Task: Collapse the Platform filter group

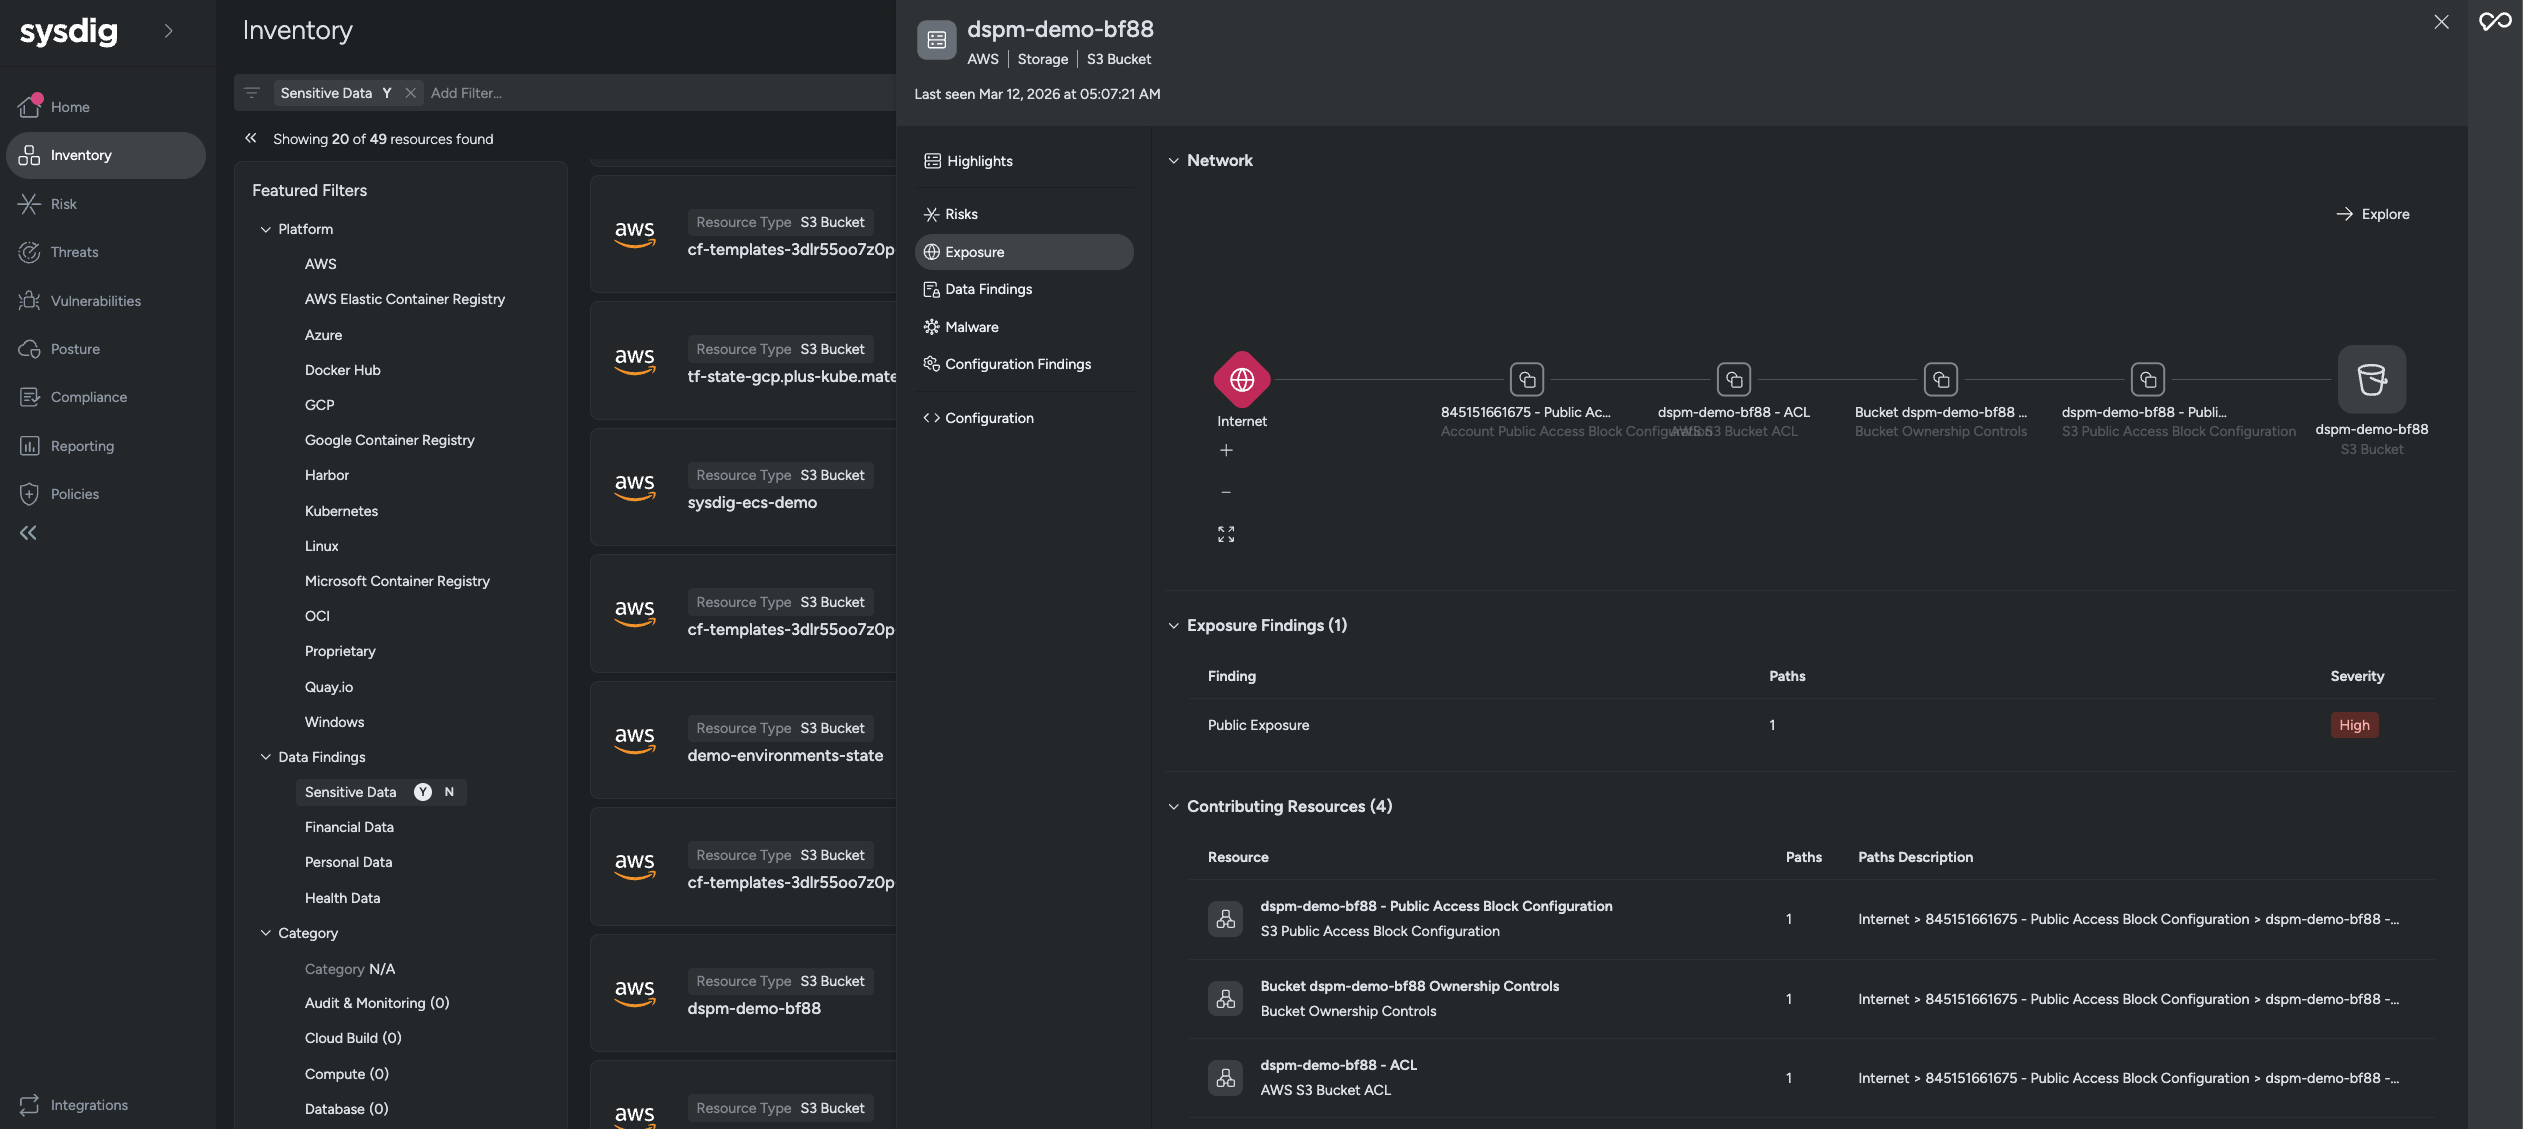Action: (266, 229)
